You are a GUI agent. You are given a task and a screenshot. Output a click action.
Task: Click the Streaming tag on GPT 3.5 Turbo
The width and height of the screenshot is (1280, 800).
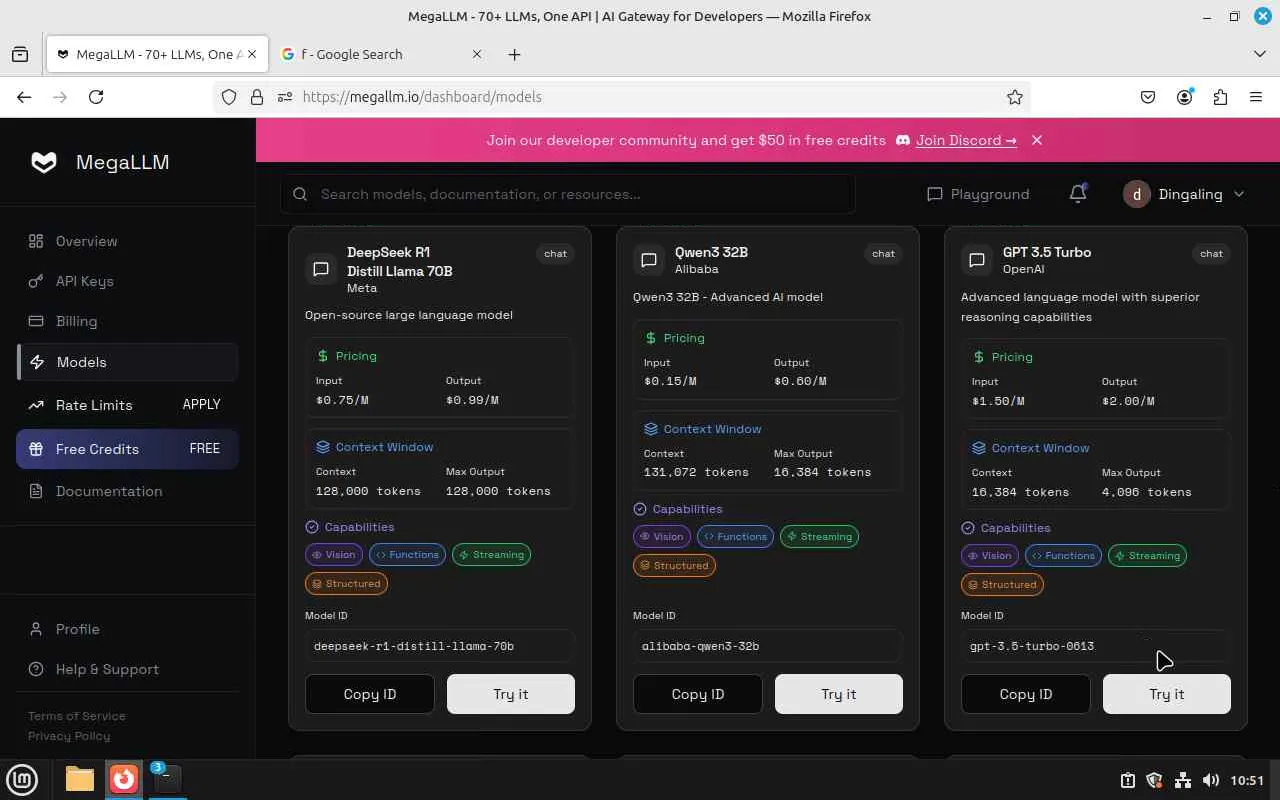point(1147,556)
